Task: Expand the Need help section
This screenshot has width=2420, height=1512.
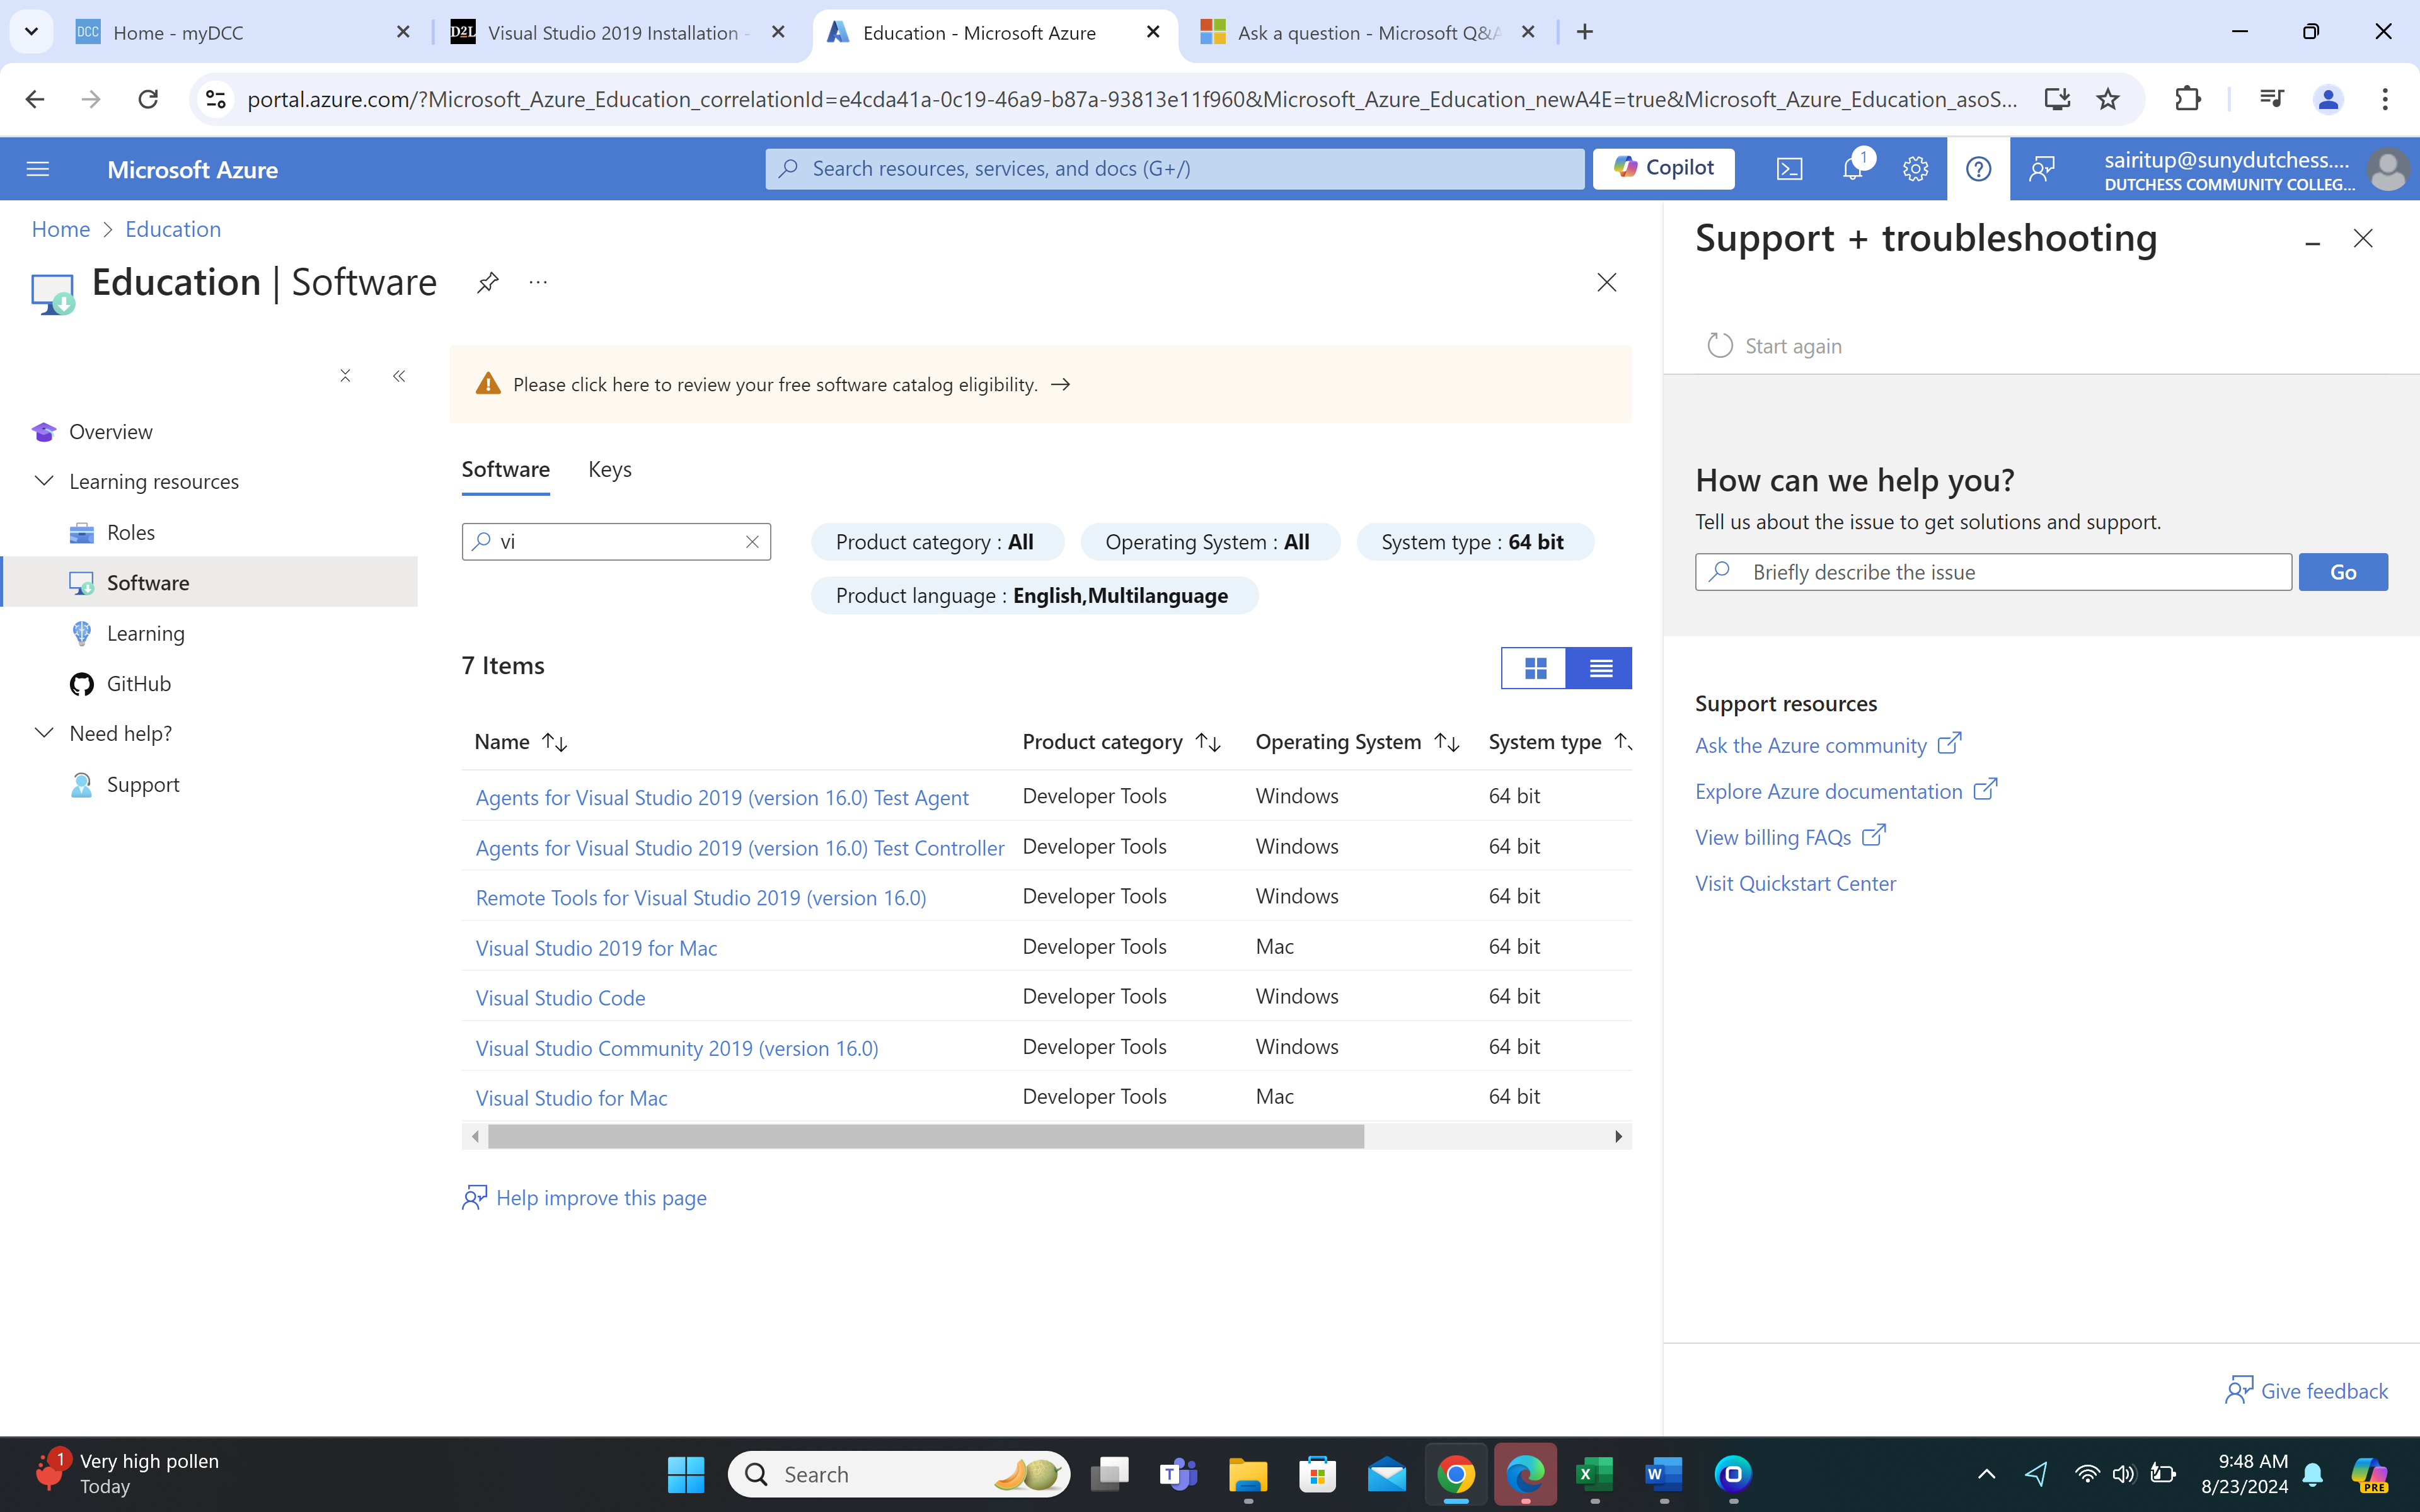Action: click(44, 733)
